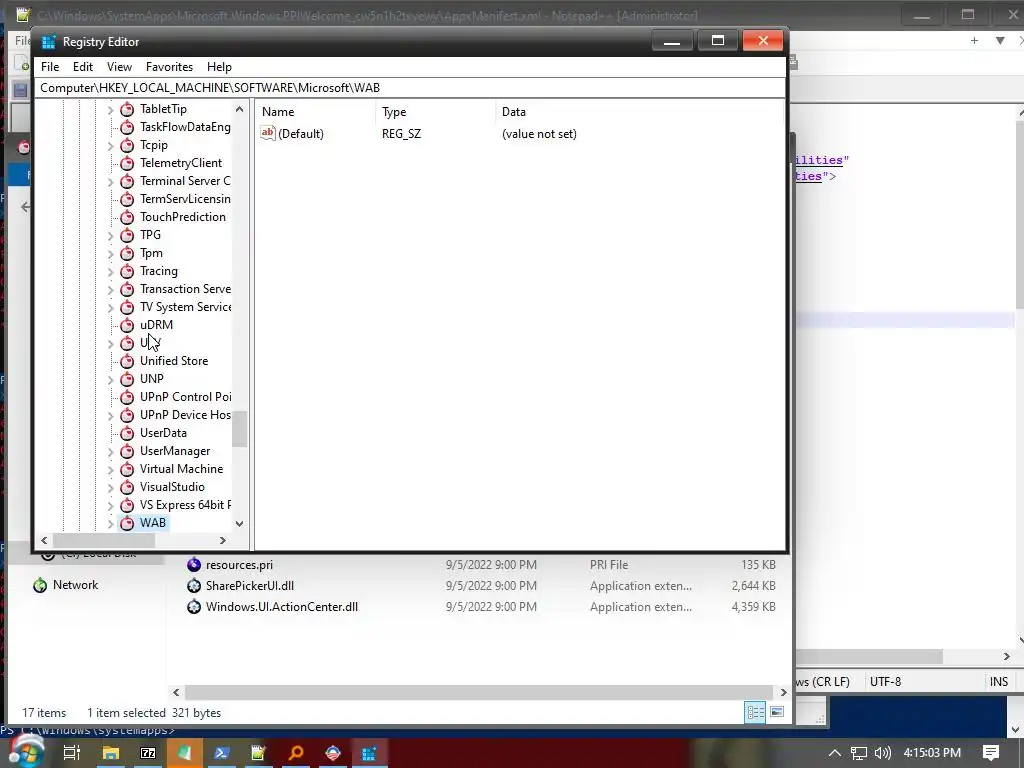Click the tree vertical scrollbar thumb

click(x=240, y=429)
